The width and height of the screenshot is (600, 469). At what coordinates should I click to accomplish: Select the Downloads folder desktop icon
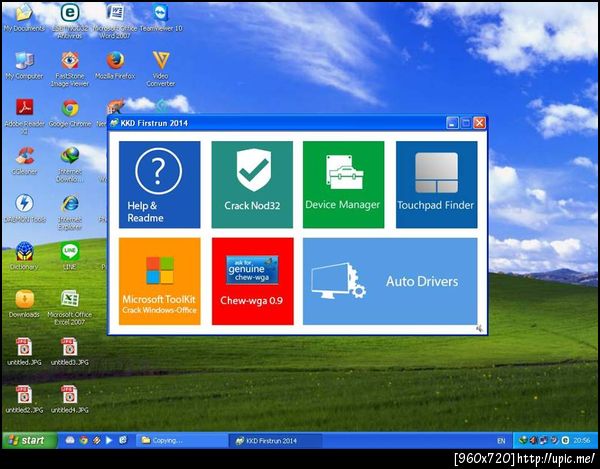pos(24,304)
